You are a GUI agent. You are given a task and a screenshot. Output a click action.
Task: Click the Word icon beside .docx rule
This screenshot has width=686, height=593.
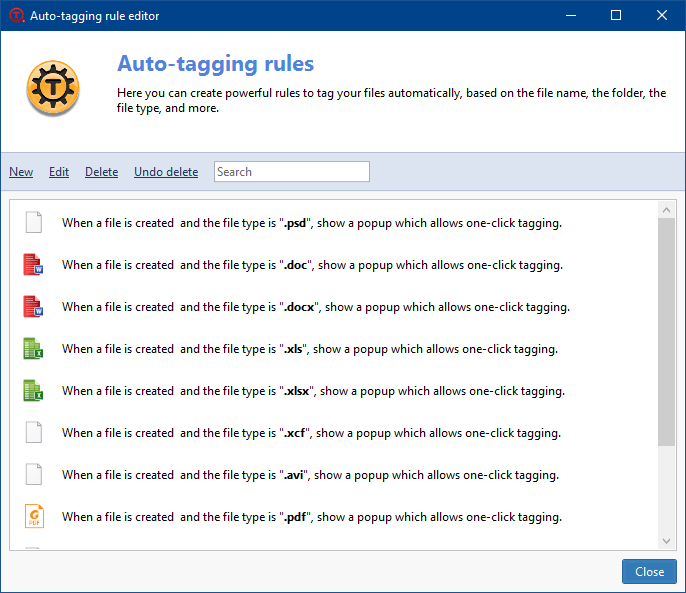(34, 307)
